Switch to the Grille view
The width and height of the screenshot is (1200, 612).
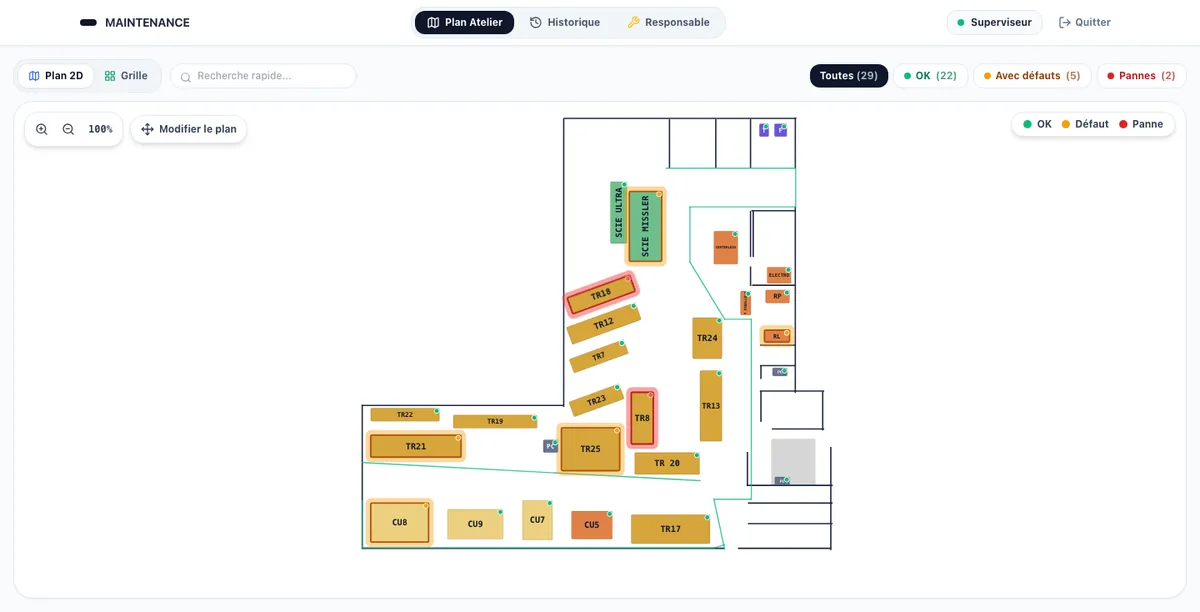126,76
